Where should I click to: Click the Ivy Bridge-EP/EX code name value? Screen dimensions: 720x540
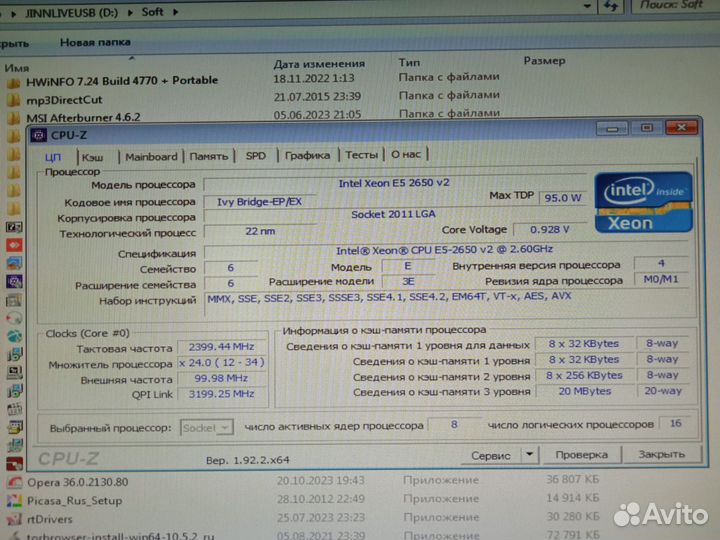click(x=259, y=202)
